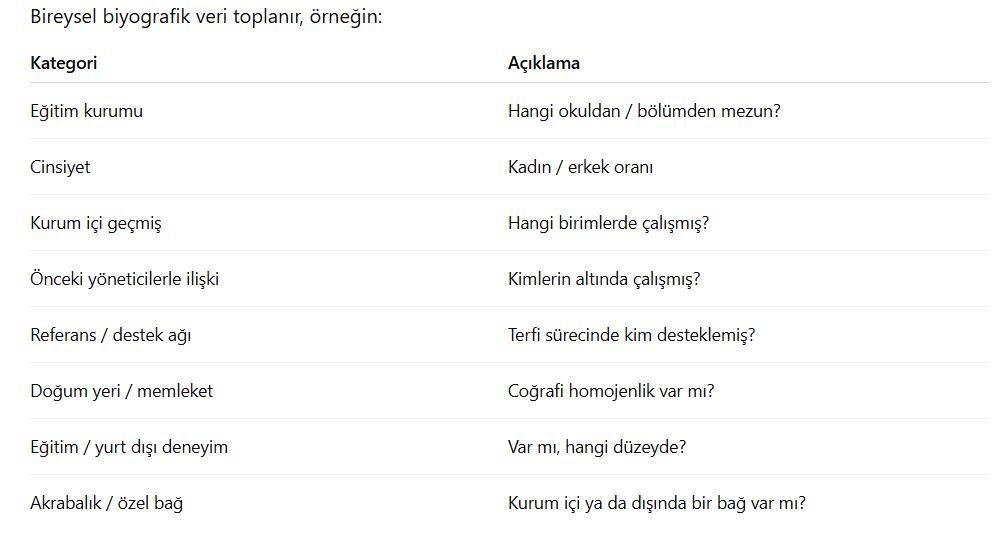Select the Kurum içi geçmiş cell
This screenshot has height=546, width=994.
coord(95,223)
